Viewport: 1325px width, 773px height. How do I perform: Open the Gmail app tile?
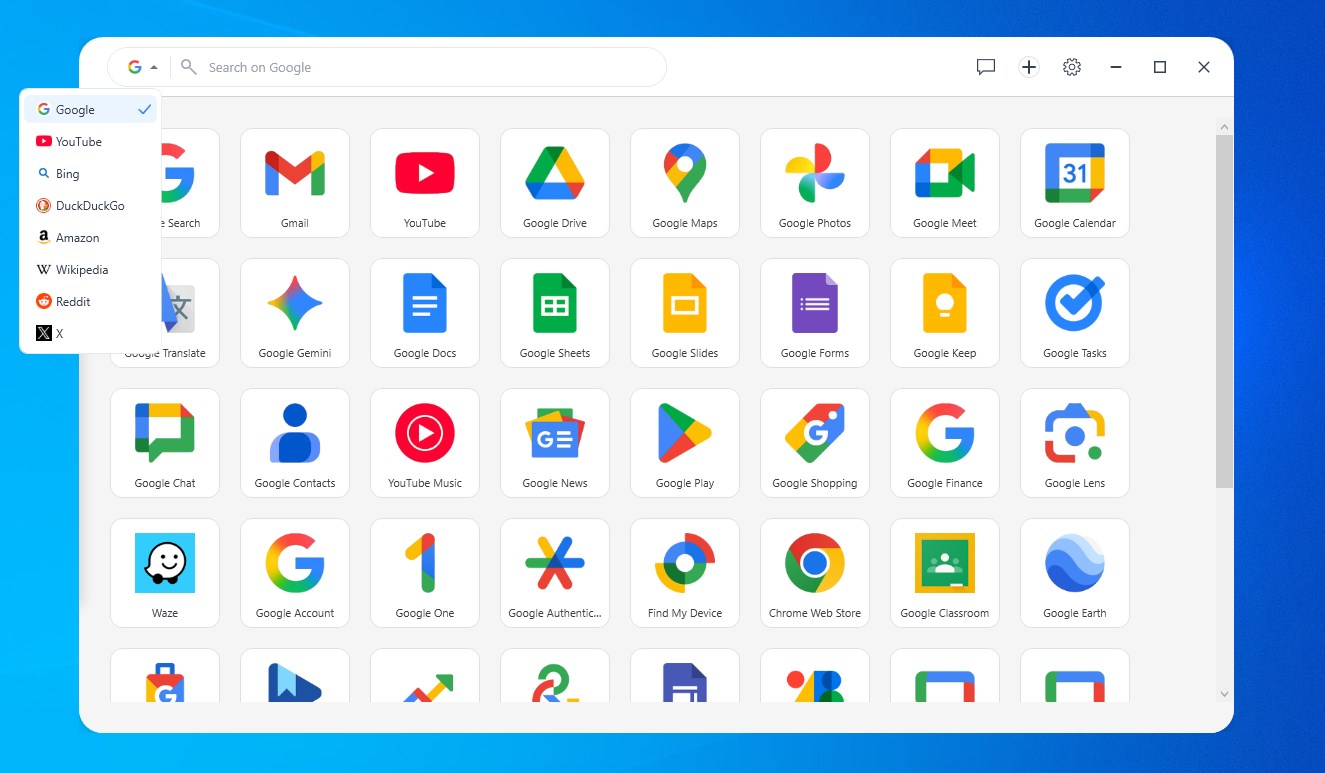pos(295,183)
